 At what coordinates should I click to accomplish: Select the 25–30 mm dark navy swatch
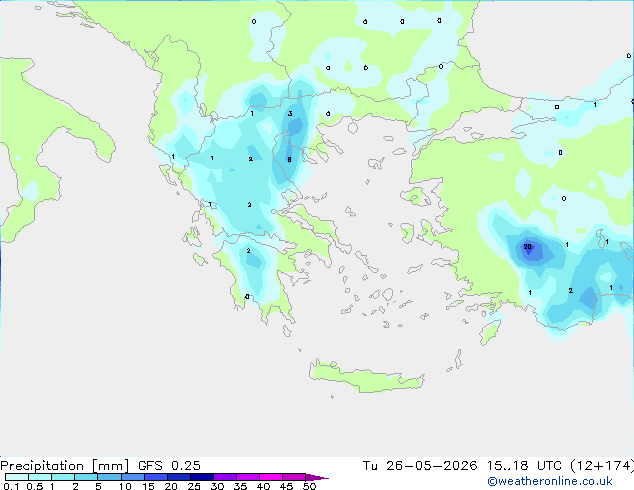point(201,477)
